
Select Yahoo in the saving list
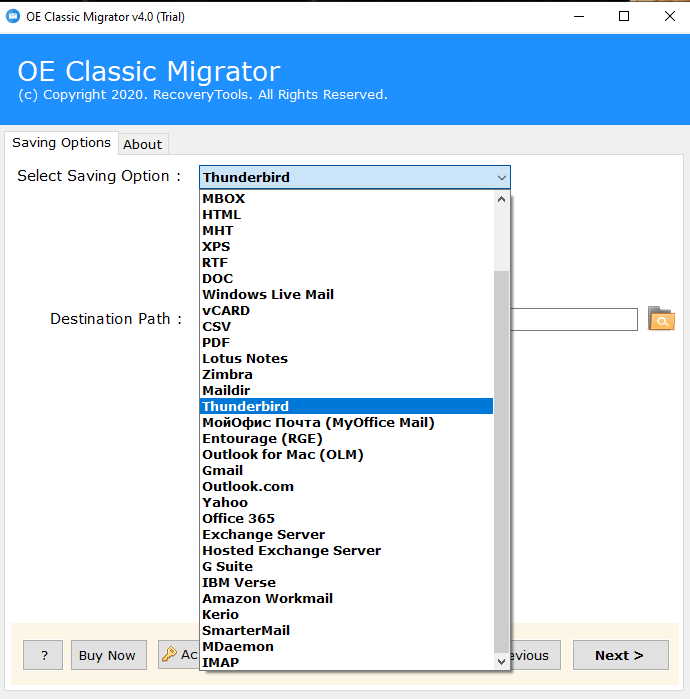coord(347,502)
